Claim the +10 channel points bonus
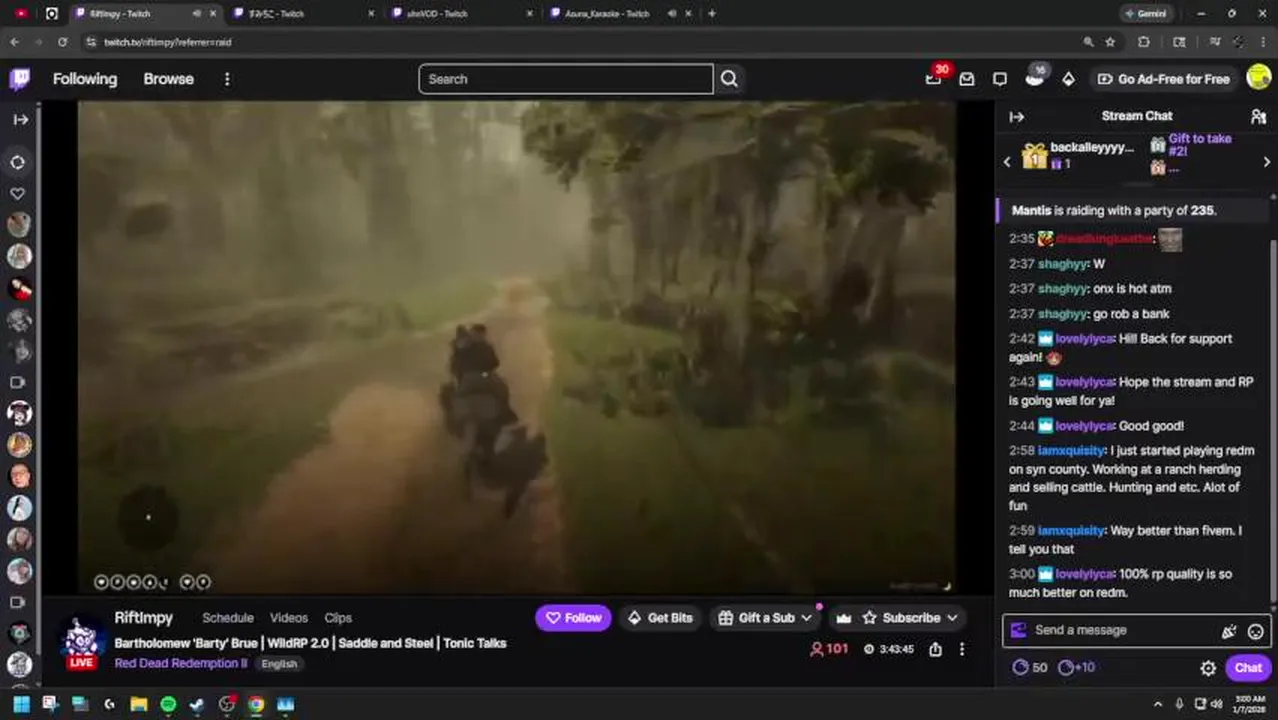 (x=1076, y=667)
